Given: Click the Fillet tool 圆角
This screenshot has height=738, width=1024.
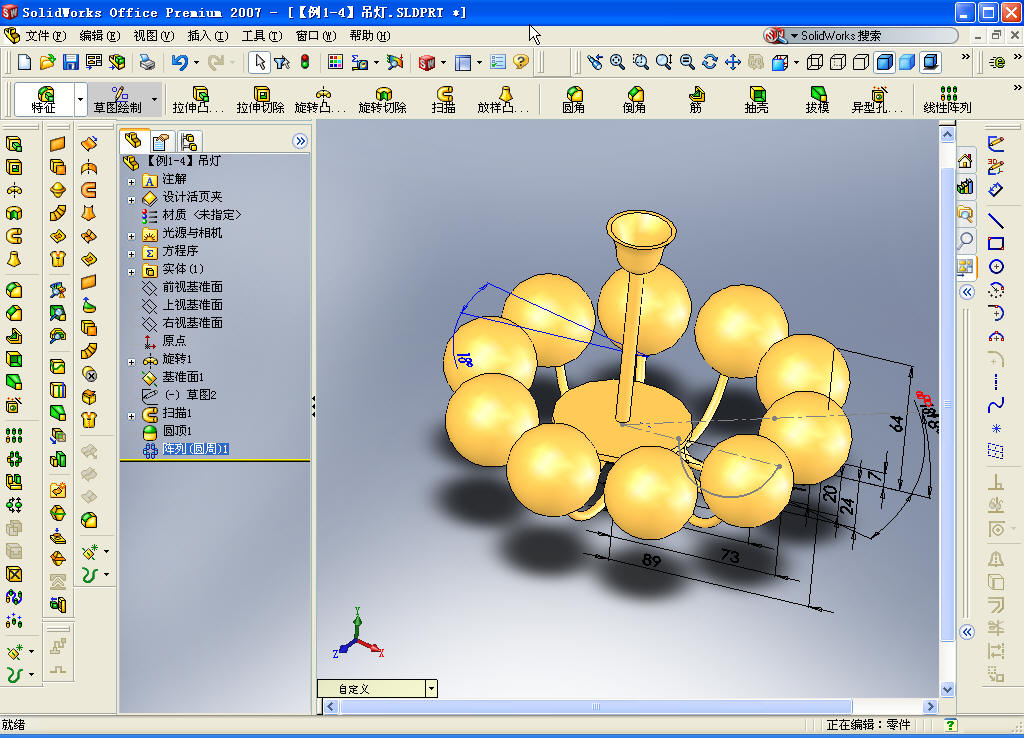Looking at the screenshot, I should 573,99.
